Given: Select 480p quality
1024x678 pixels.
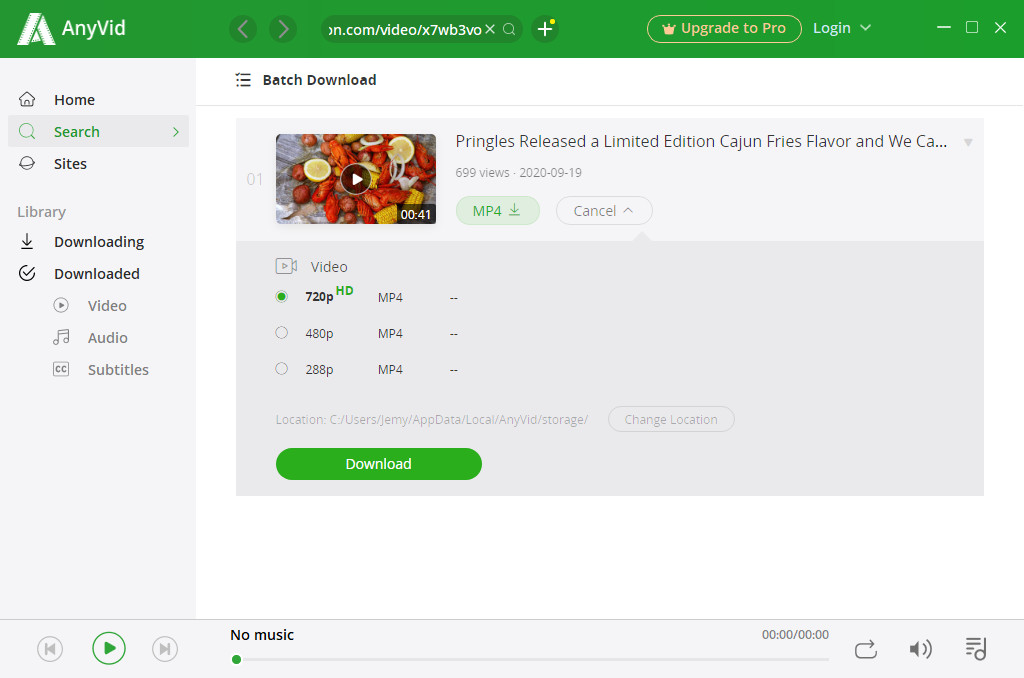Looking at the screenshot, I should point(281,332).
